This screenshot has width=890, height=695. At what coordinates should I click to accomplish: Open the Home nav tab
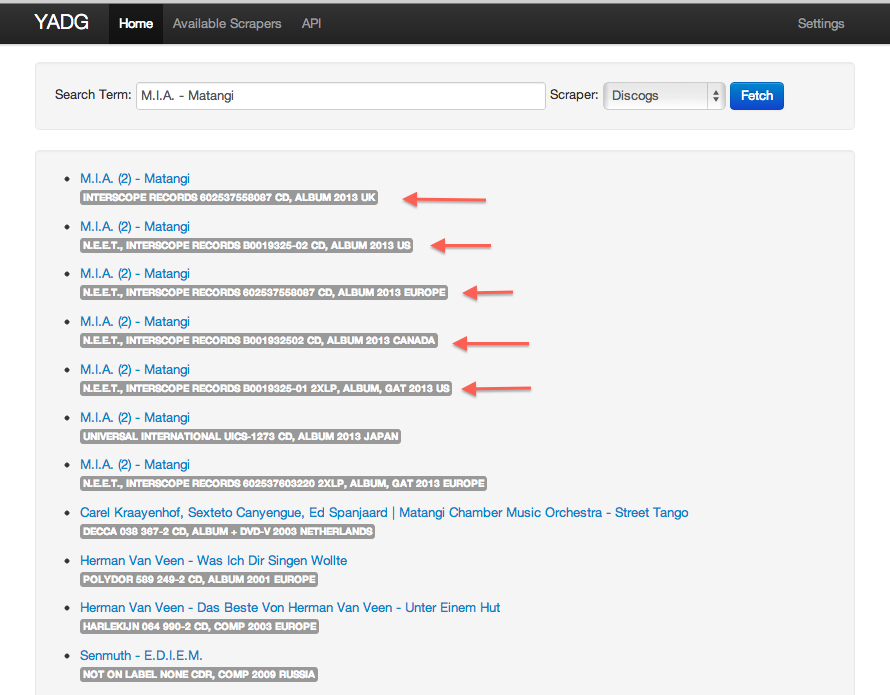pos(136,23)
